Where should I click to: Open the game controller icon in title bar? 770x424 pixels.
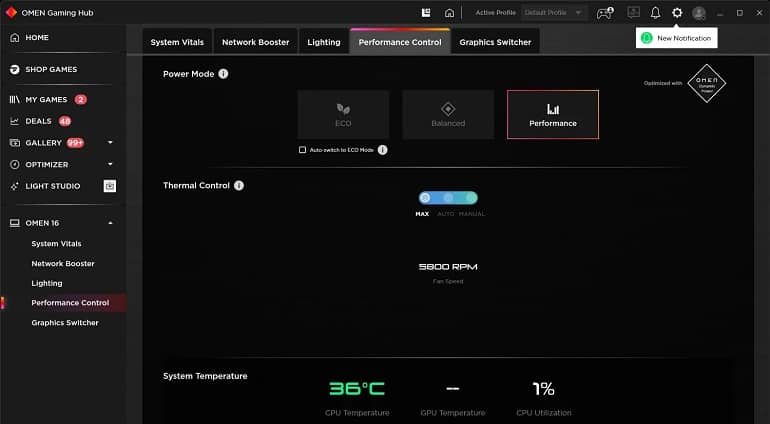pos(605,13)
